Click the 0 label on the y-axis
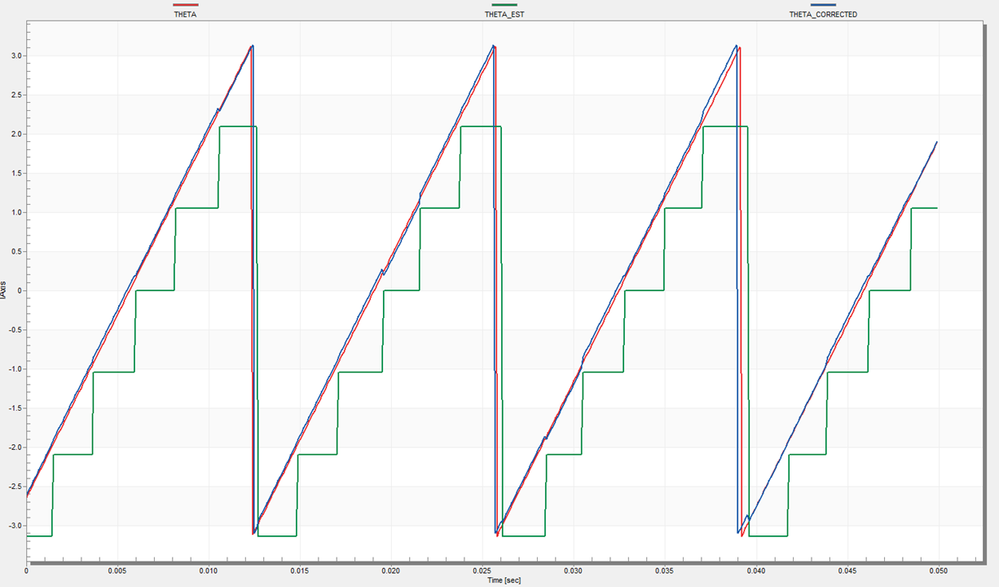Screen dimensions: 999x587 click(x=20, y=291)
